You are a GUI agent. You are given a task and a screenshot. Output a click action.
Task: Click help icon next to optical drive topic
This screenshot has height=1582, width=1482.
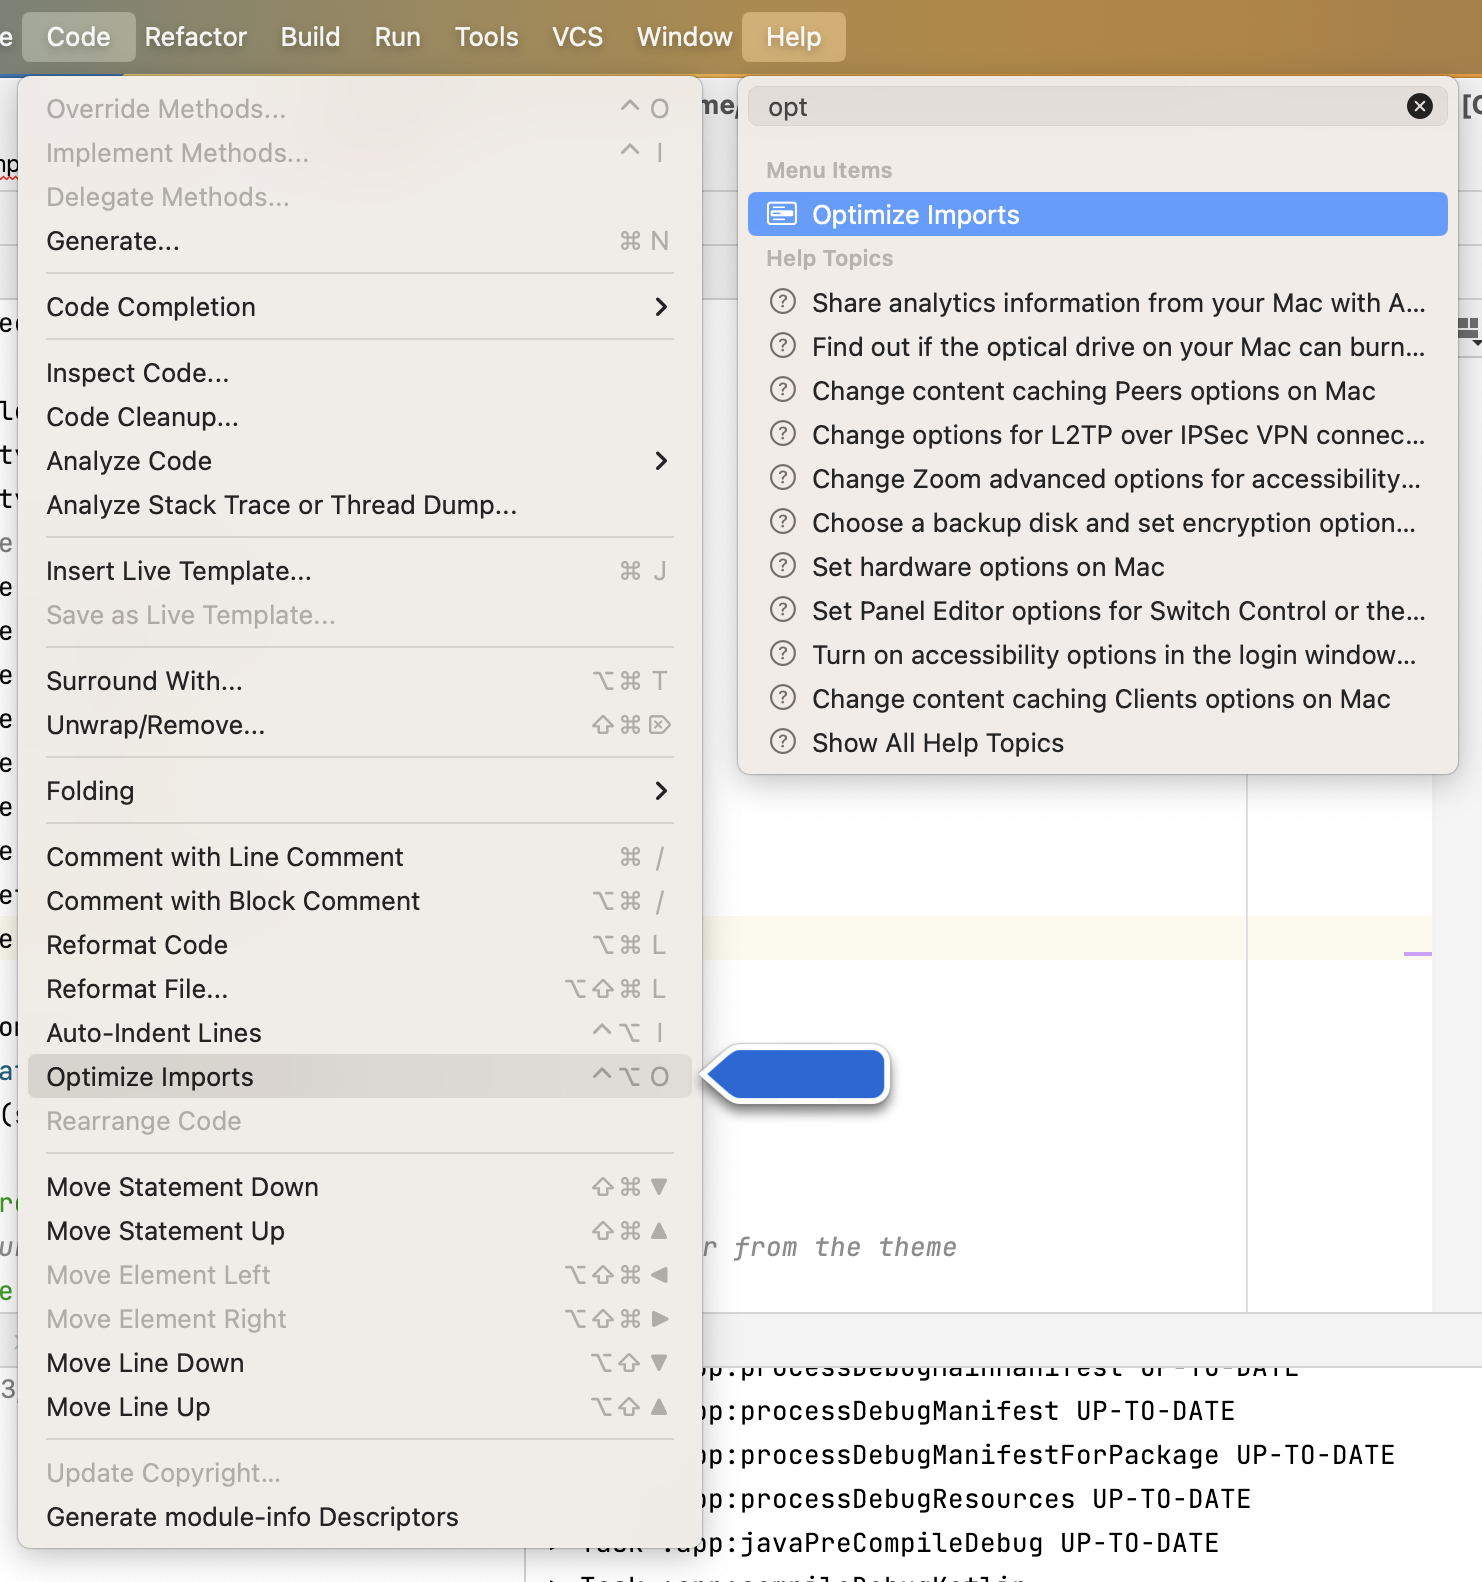[782, 346]
